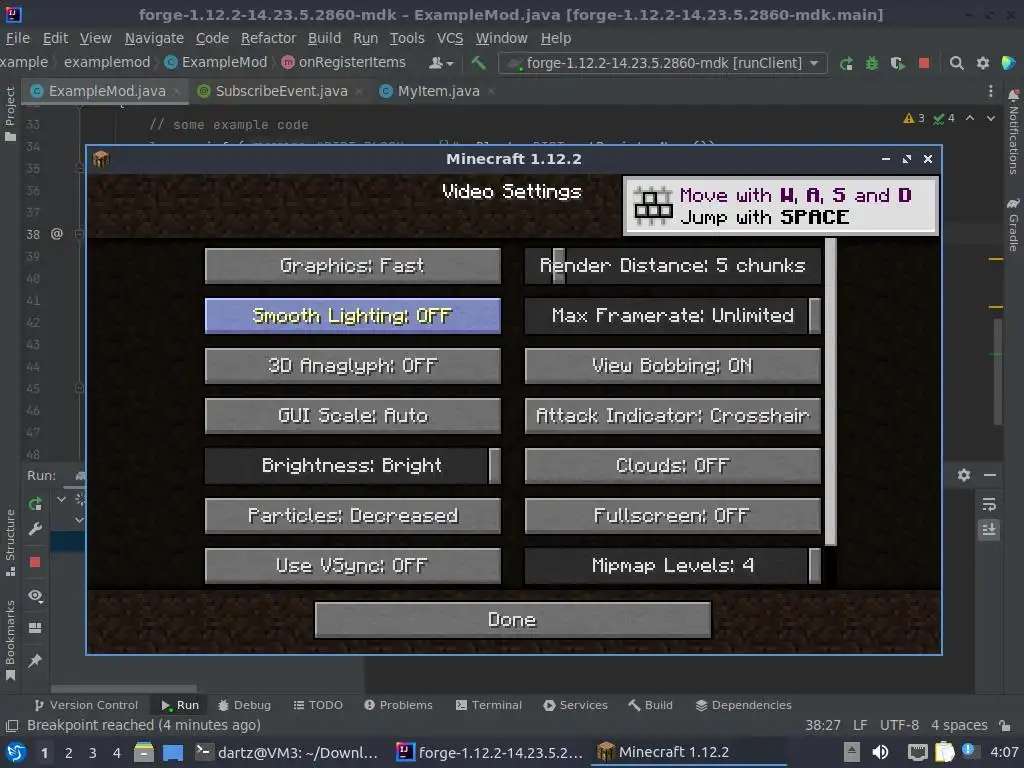Open the Problems tool window tab
Viewport: 1024px width, 768px height.
click(x=398, y=705)
